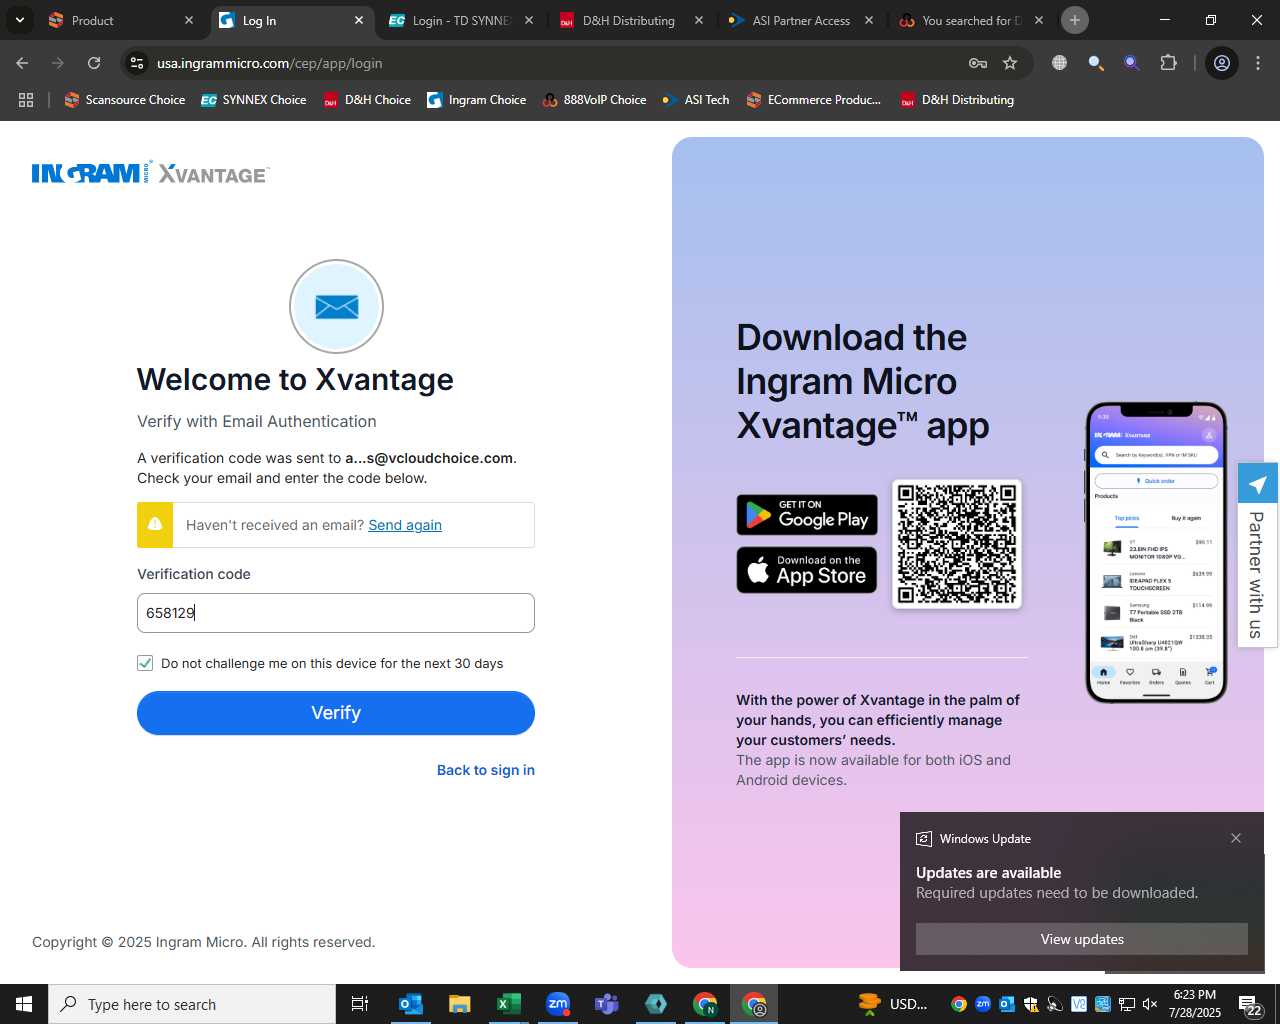This screenshot has height=1024, width=1280.
Task: Dismiss the Windows Update notification
Action: click(x=1236, y=838)
